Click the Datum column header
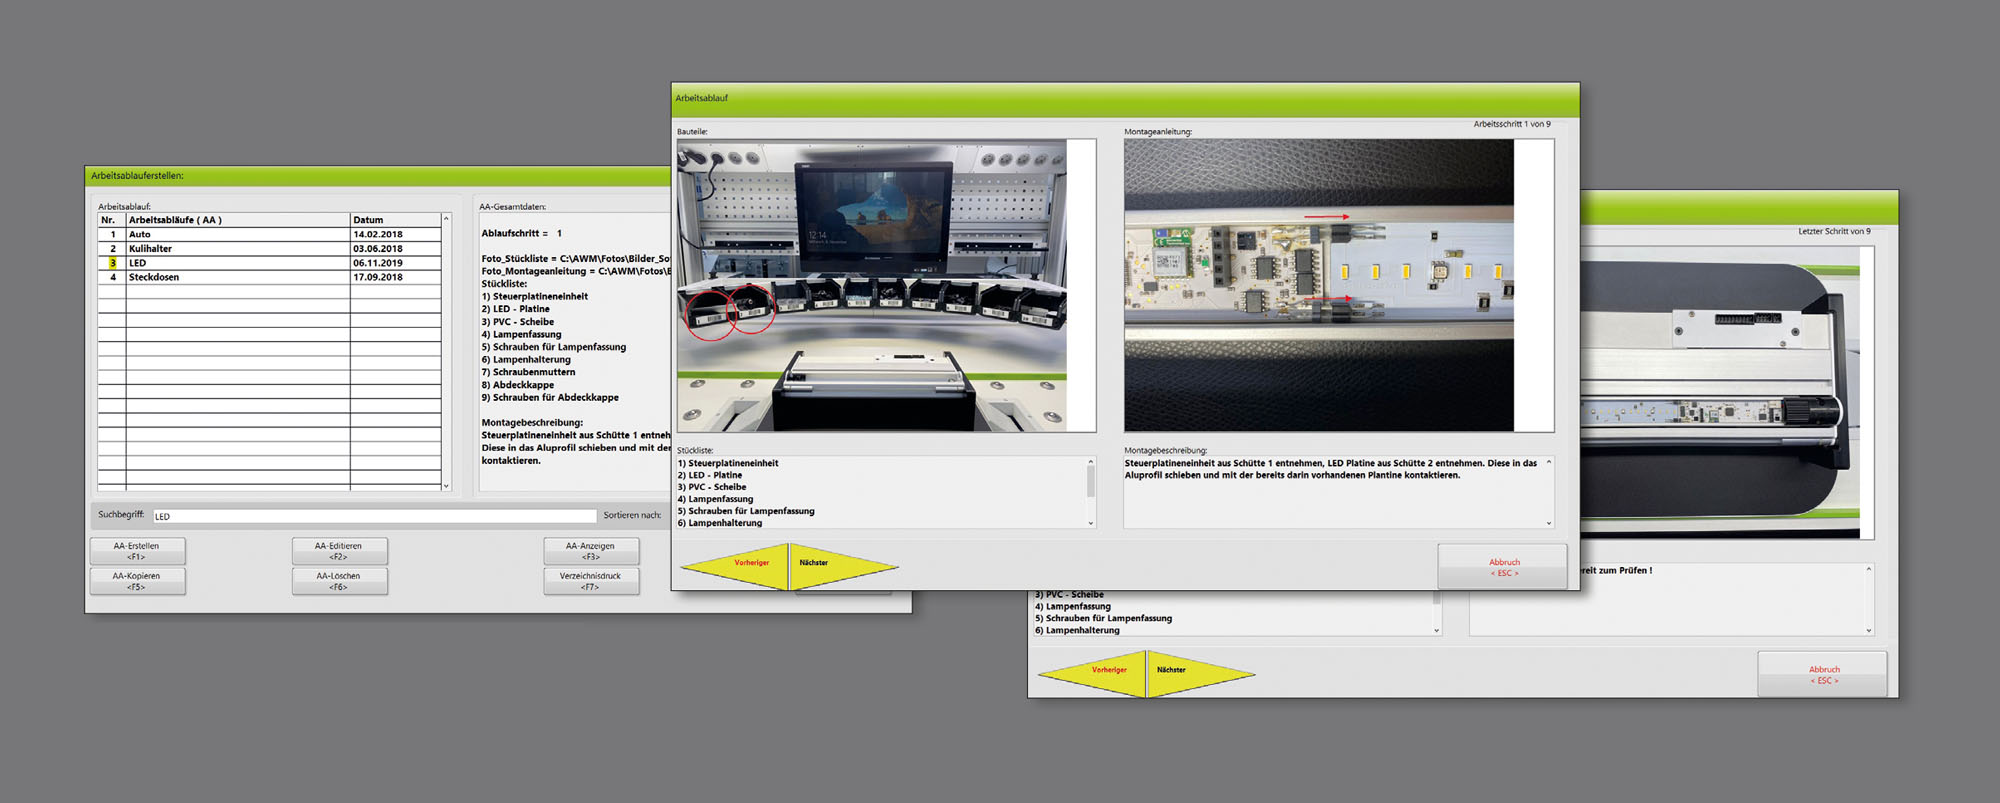 (x=394, y=219)
